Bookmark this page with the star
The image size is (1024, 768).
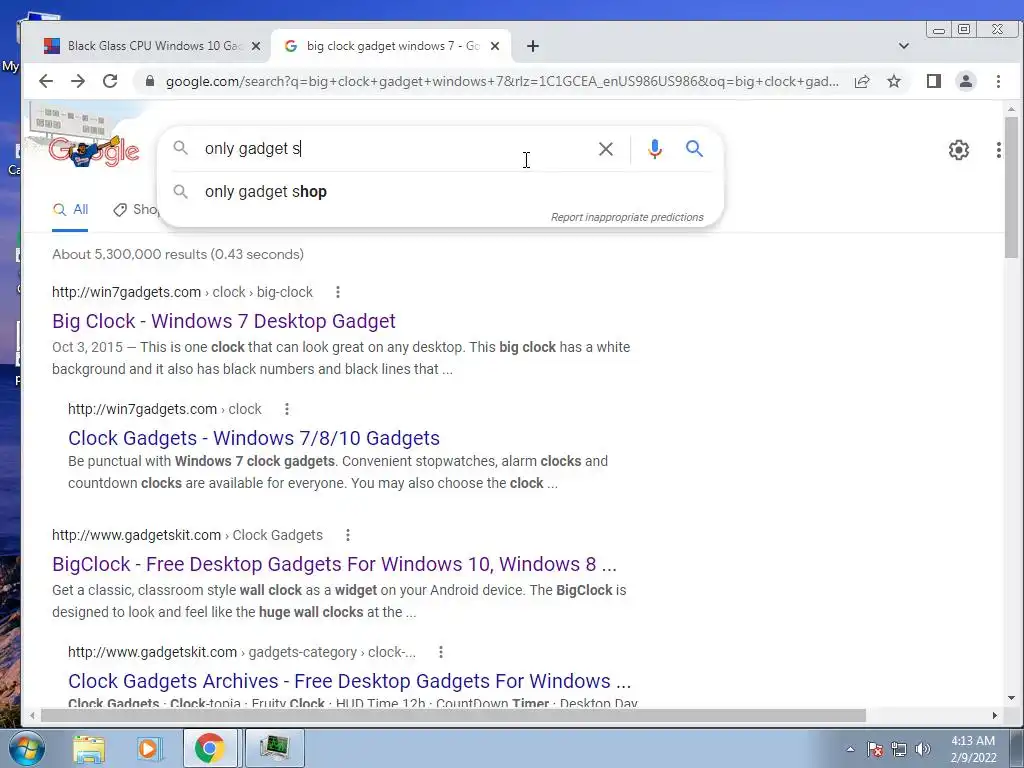coord(894,81)
